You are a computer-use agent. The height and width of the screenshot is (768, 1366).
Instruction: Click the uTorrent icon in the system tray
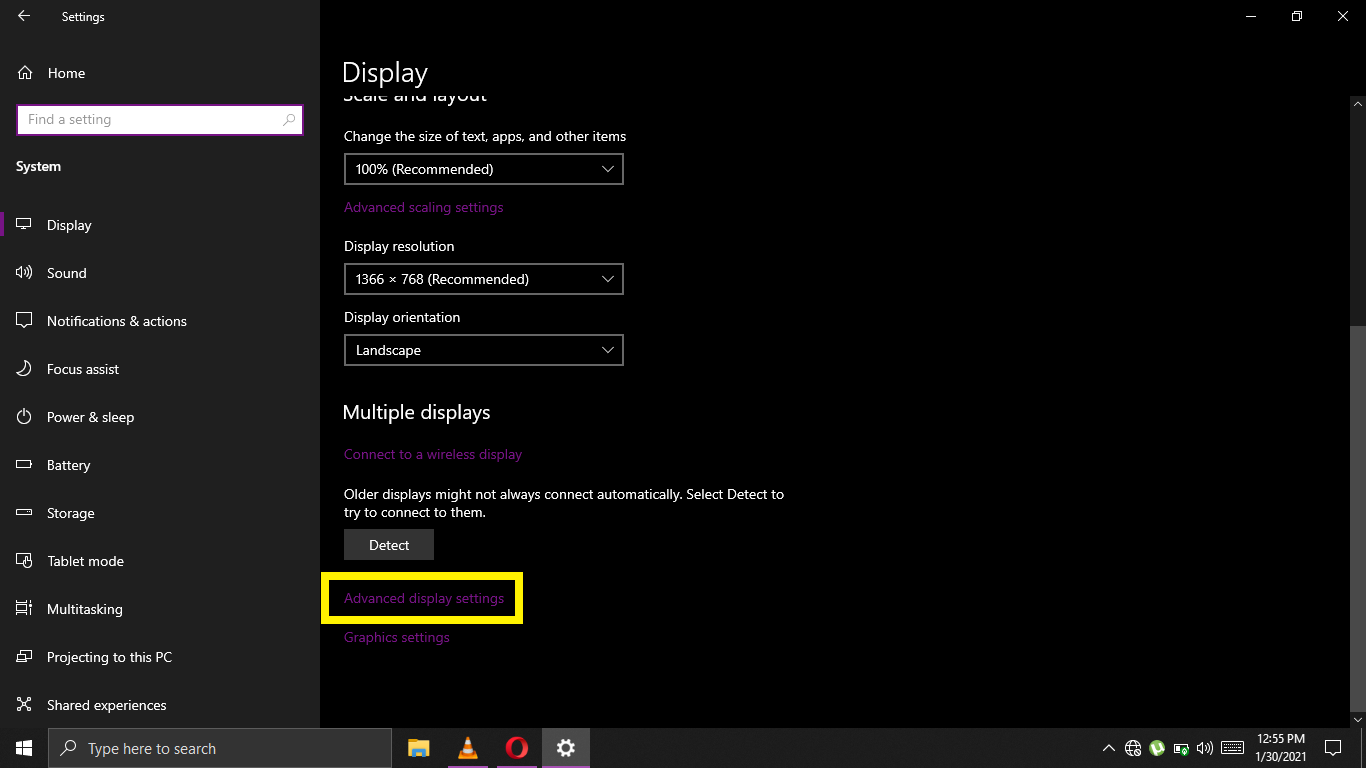click(x=1156, y=747)
